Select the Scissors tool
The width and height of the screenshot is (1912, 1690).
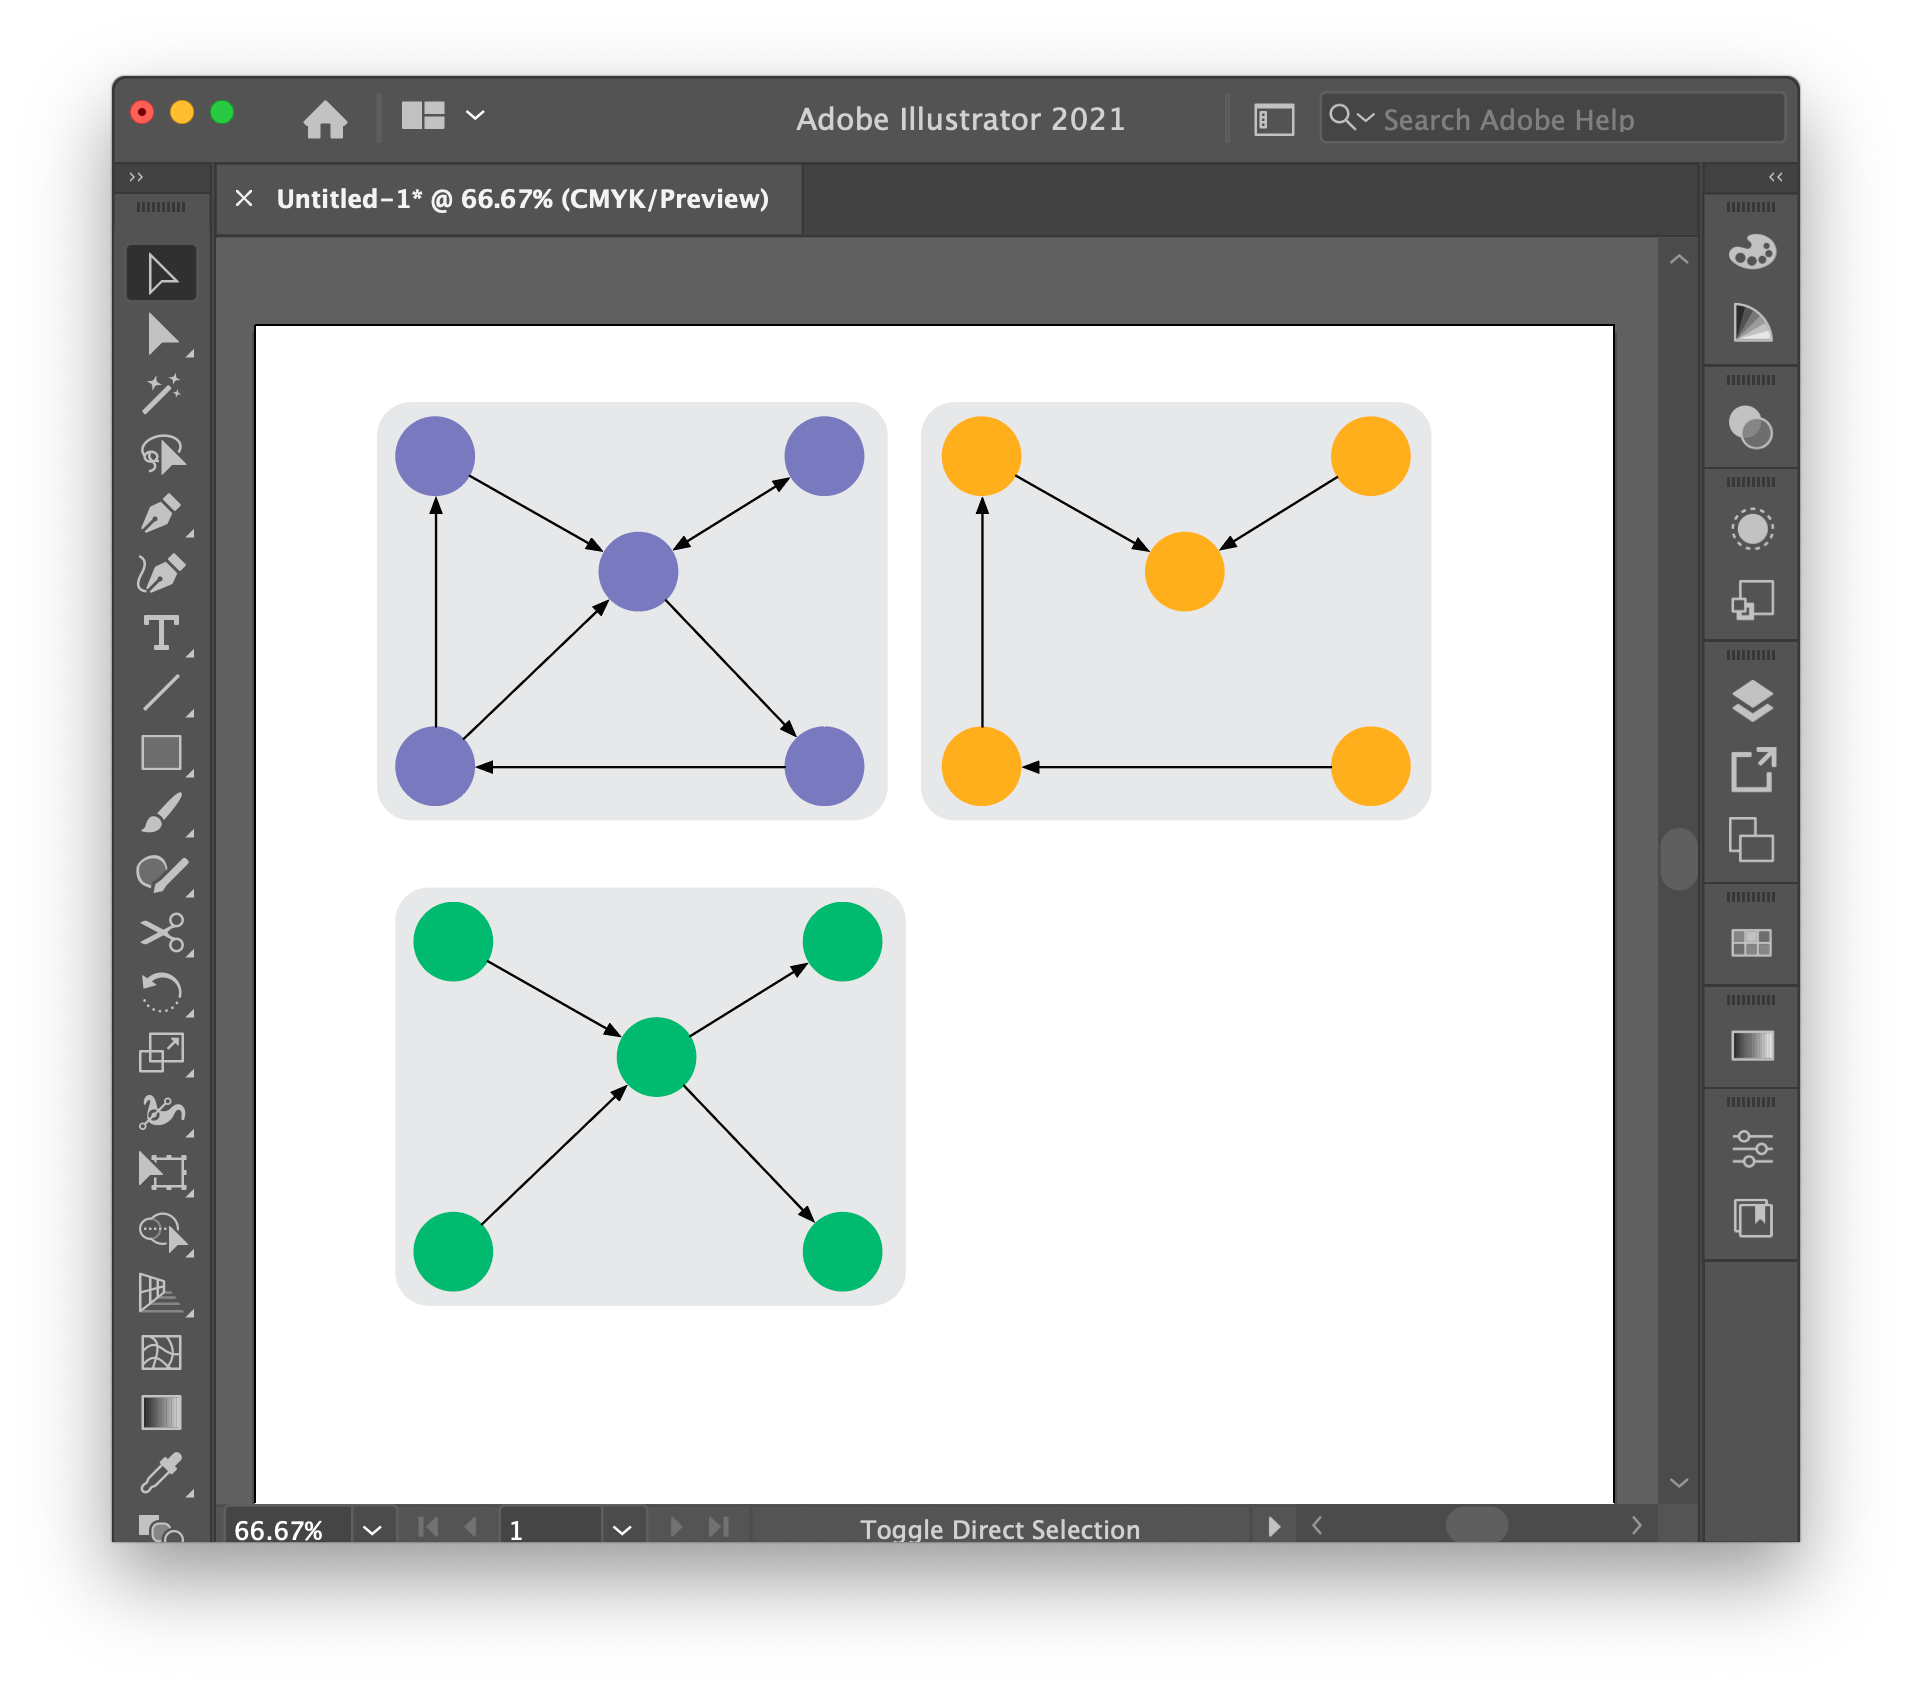point(161,933)
